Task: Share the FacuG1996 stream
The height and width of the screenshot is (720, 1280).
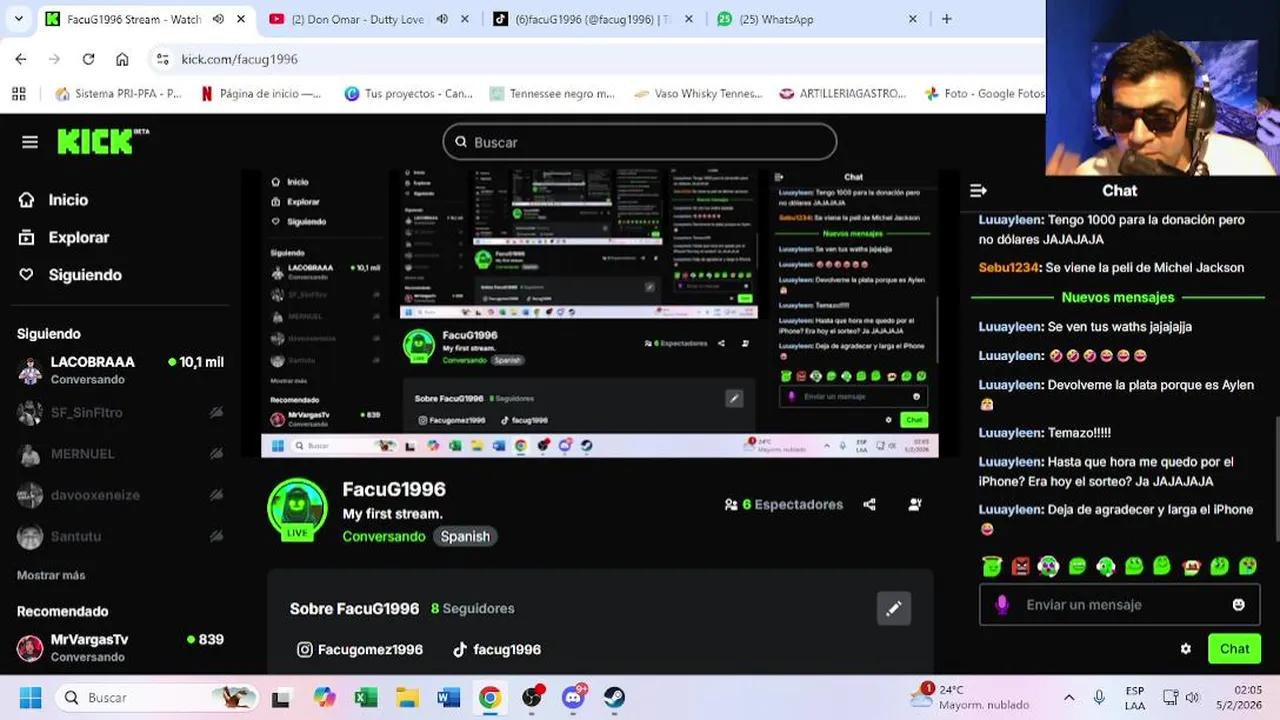Action: tap(870, 505)
